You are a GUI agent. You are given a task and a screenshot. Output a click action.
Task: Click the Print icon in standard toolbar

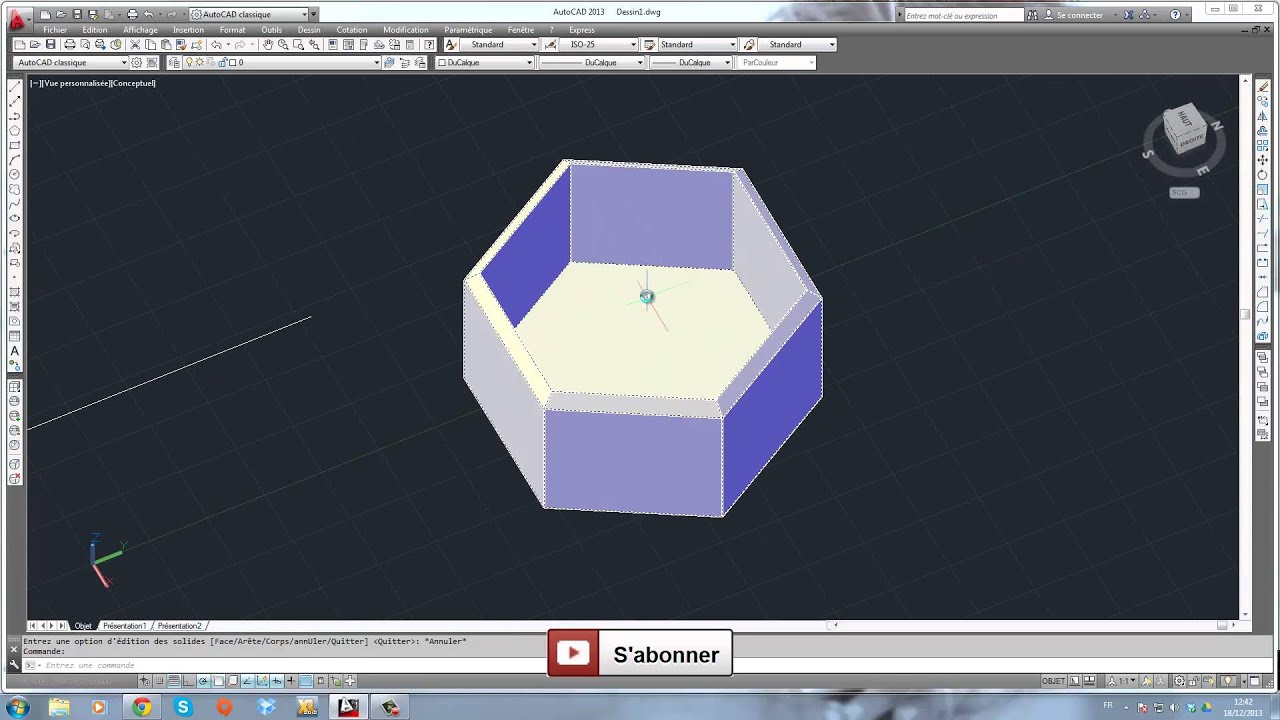pyautogui.click(x=70, y=45)
